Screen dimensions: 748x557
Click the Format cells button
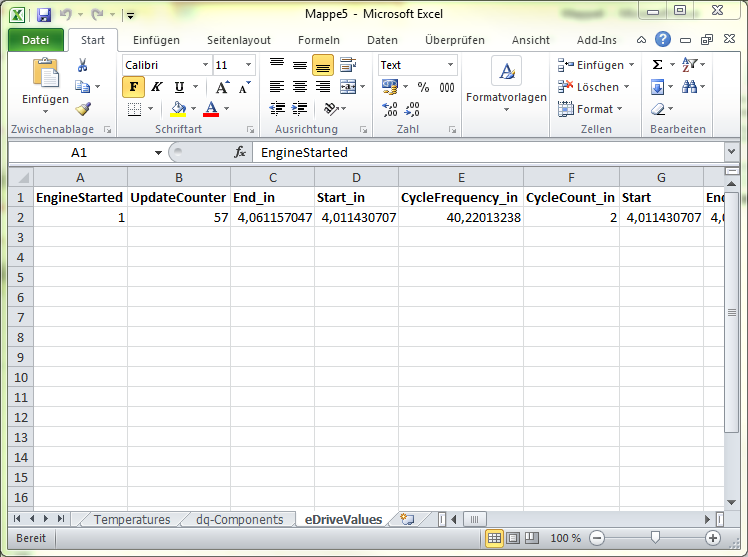click(590, 109)
